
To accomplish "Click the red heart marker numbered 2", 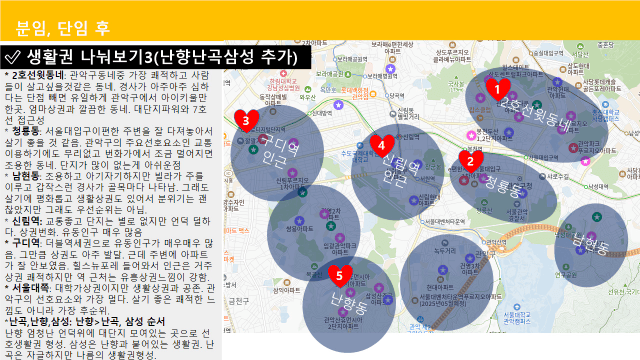I will click(471, 161).
